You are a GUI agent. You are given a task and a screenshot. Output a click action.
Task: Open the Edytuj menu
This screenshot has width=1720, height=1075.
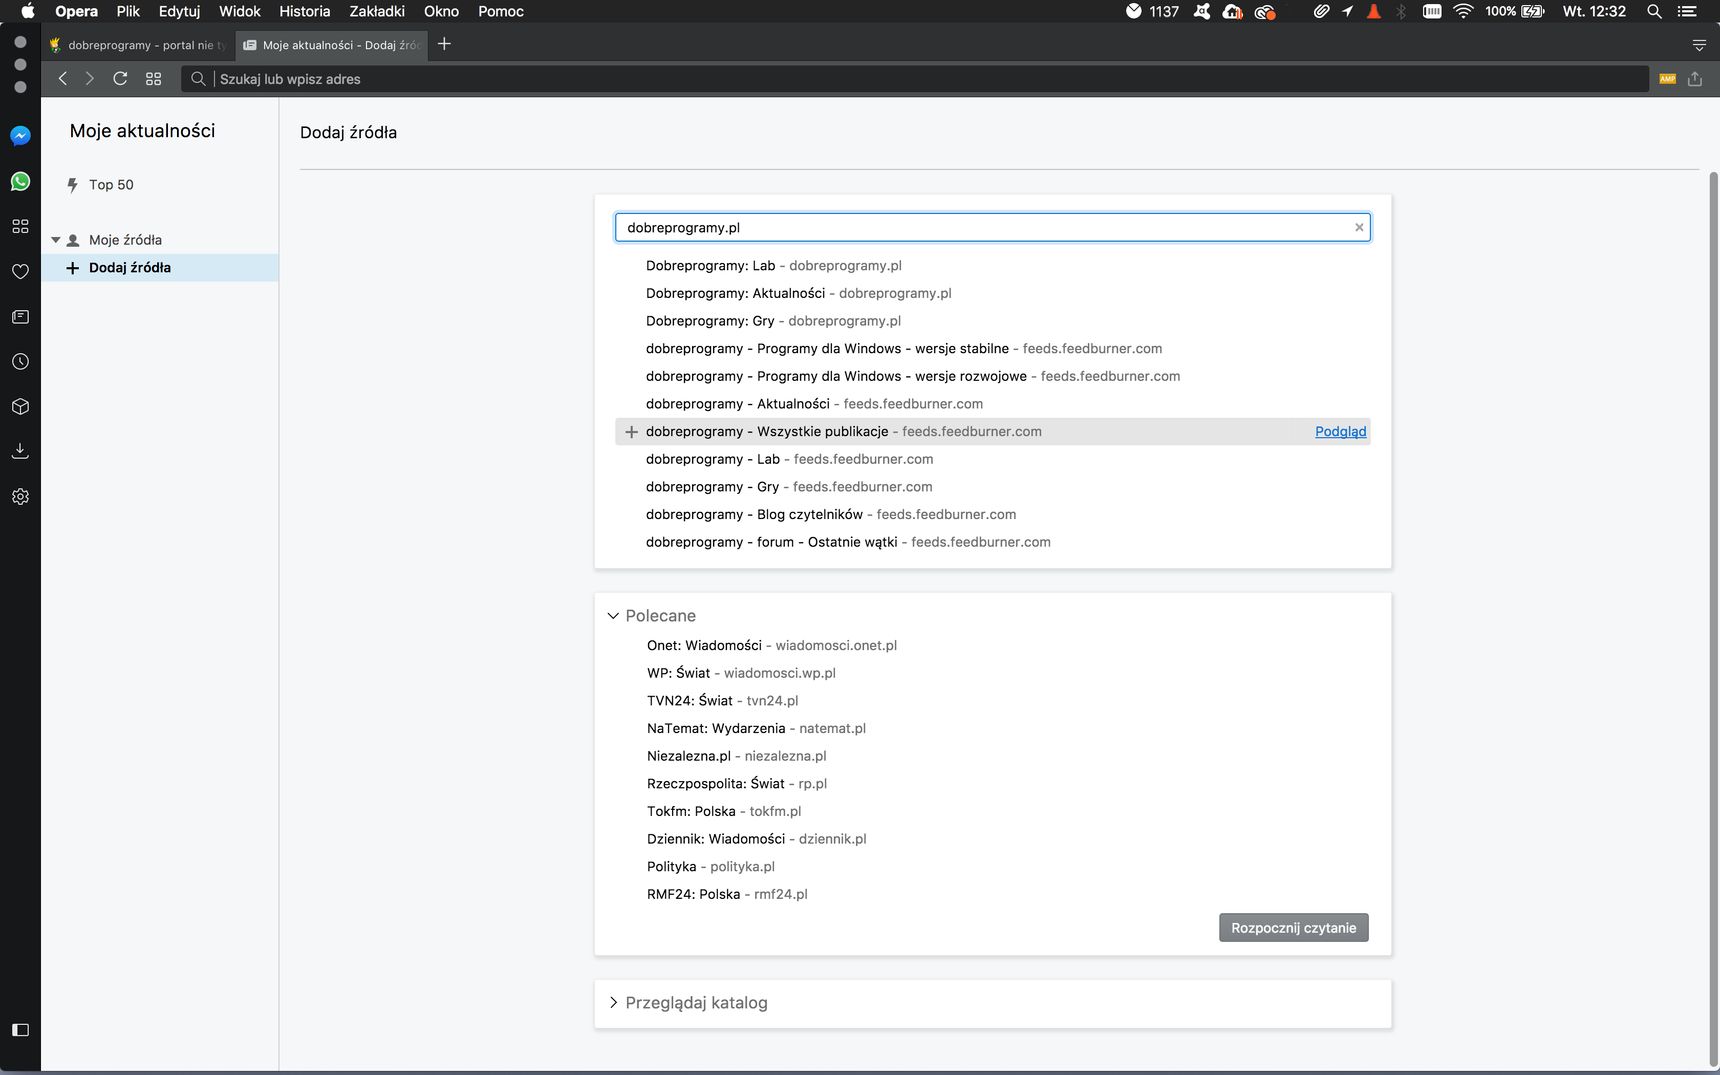(179, 11)
